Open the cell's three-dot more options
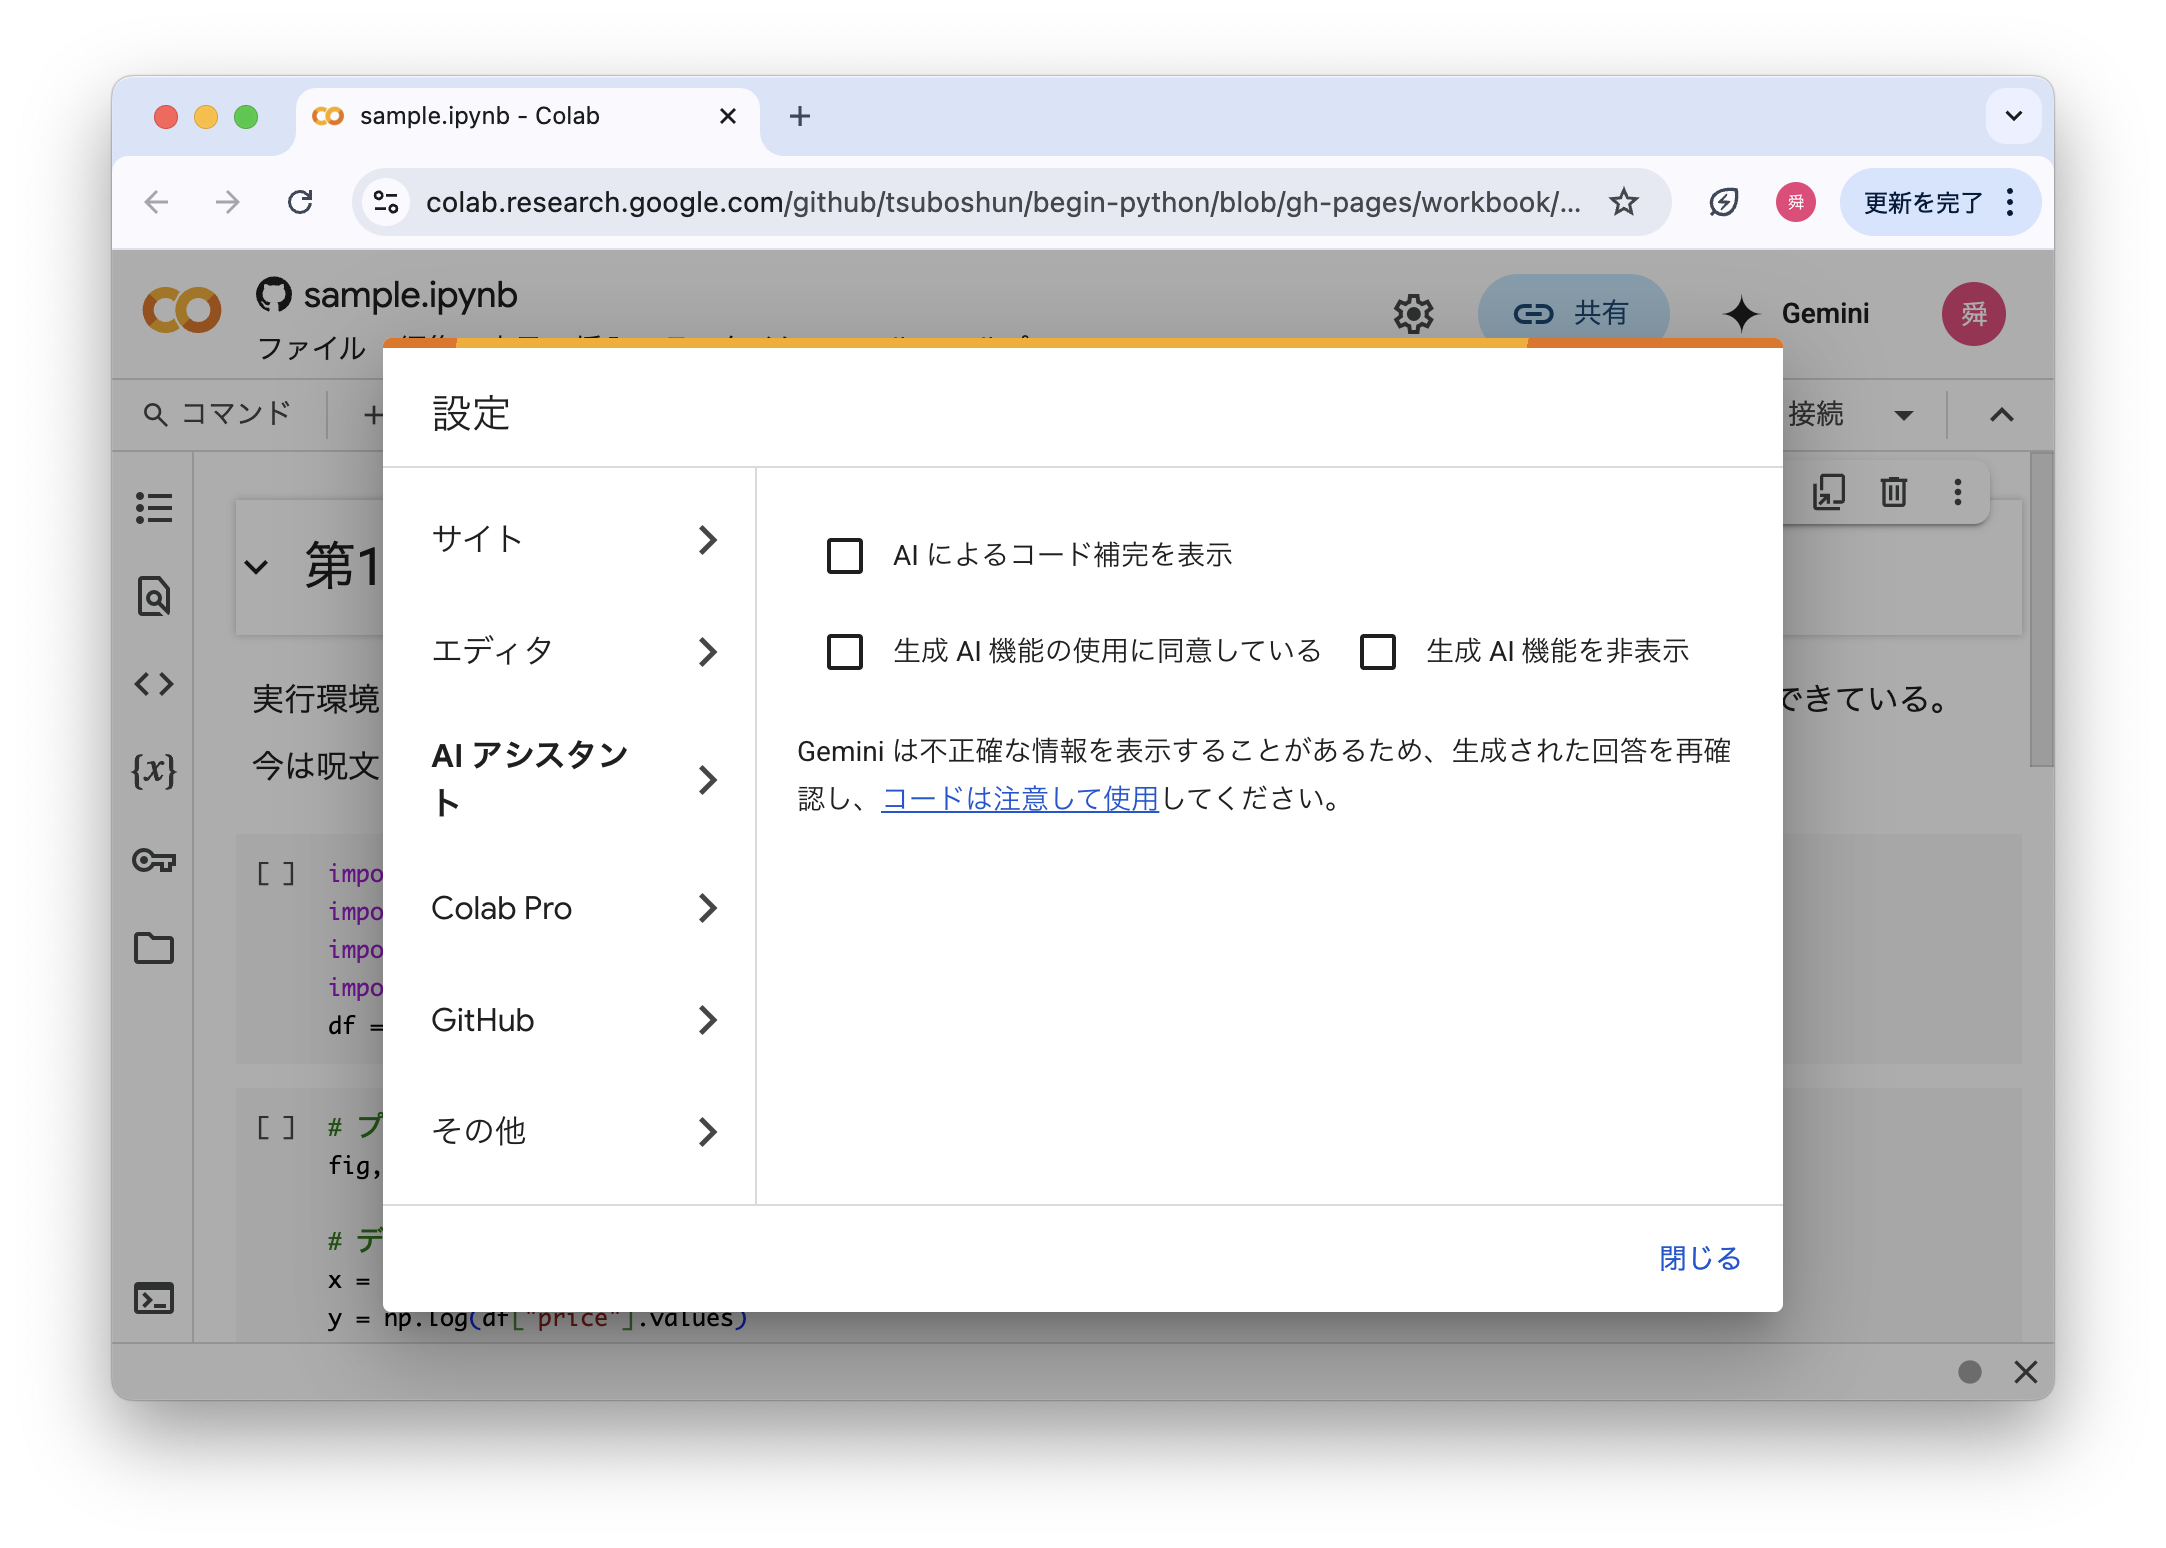Image resolution: width=2166 pixels, height=1548 pixels. coord(1957,491)
